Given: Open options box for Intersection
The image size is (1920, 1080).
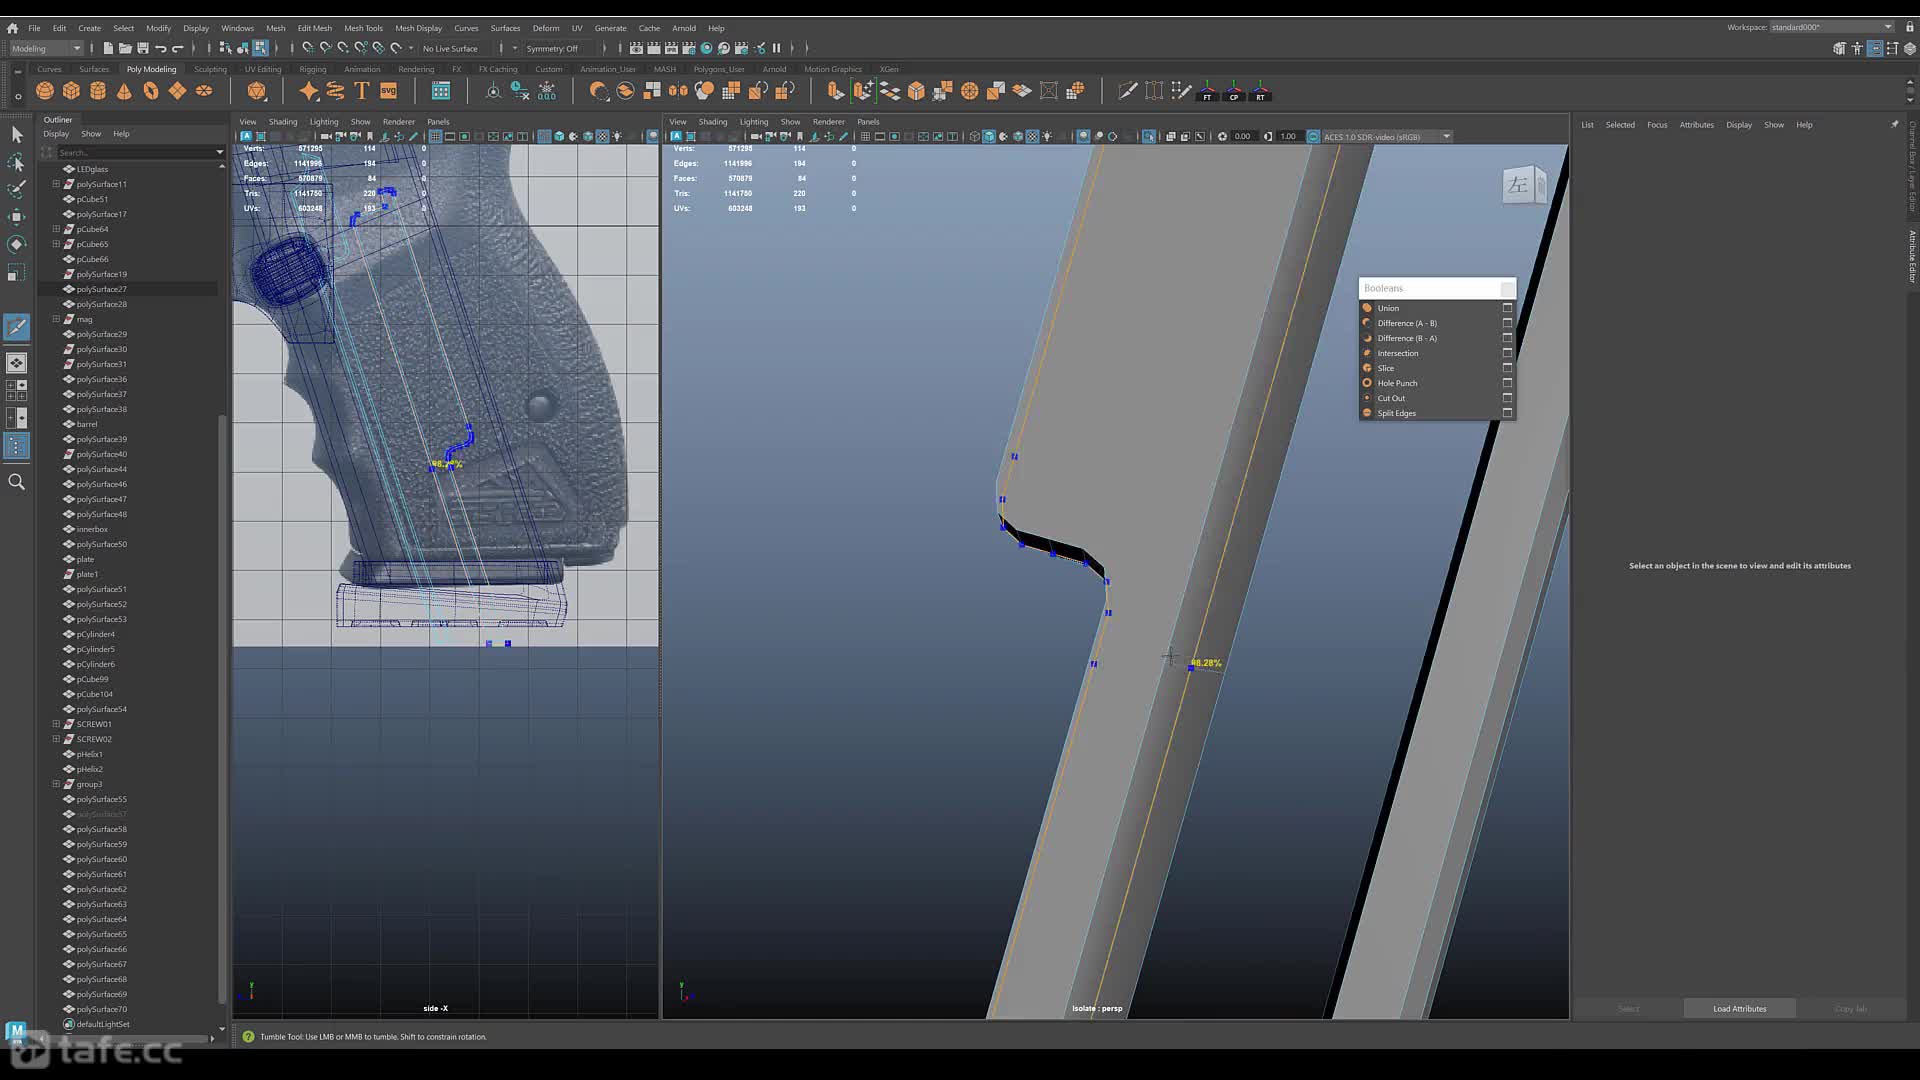Looking at the screenshot, I should click(1507, 353).
